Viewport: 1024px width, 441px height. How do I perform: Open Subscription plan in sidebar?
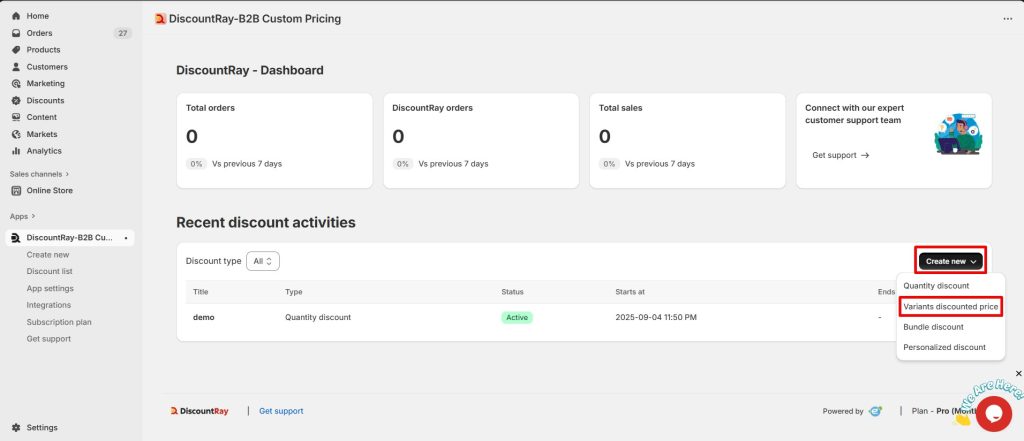[59, 322]
